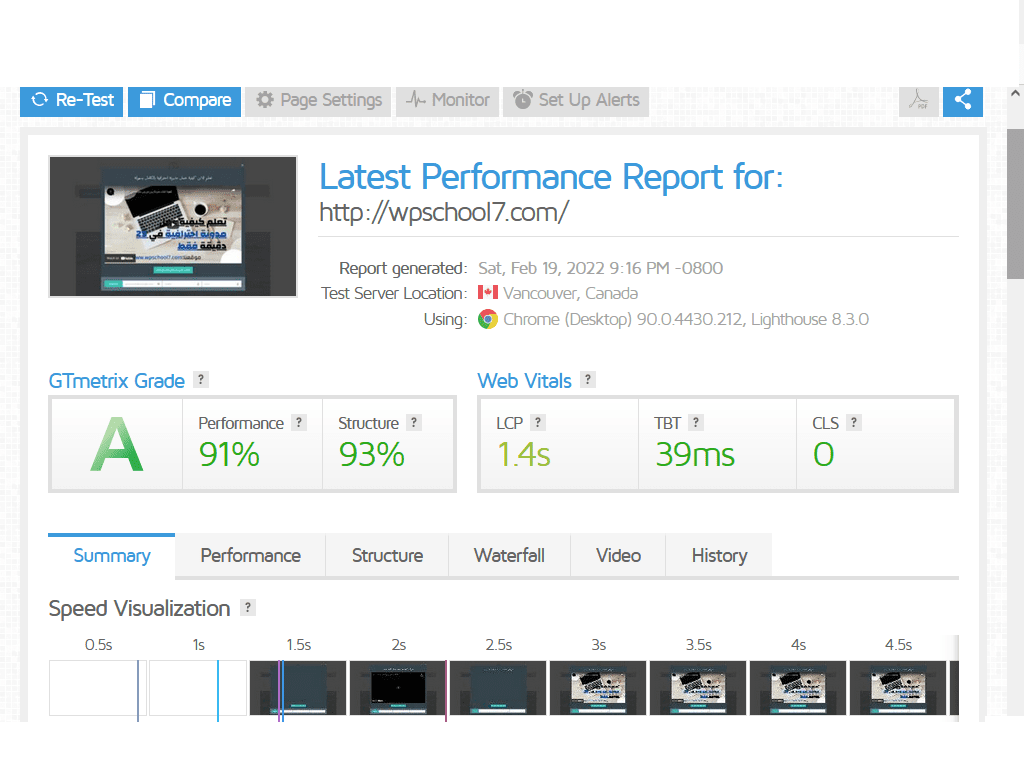The width and height of the screenshot is (1024, 768).
Task: Click the CLS help question mark
Action: pyautogui.click(x=854, y=423)
